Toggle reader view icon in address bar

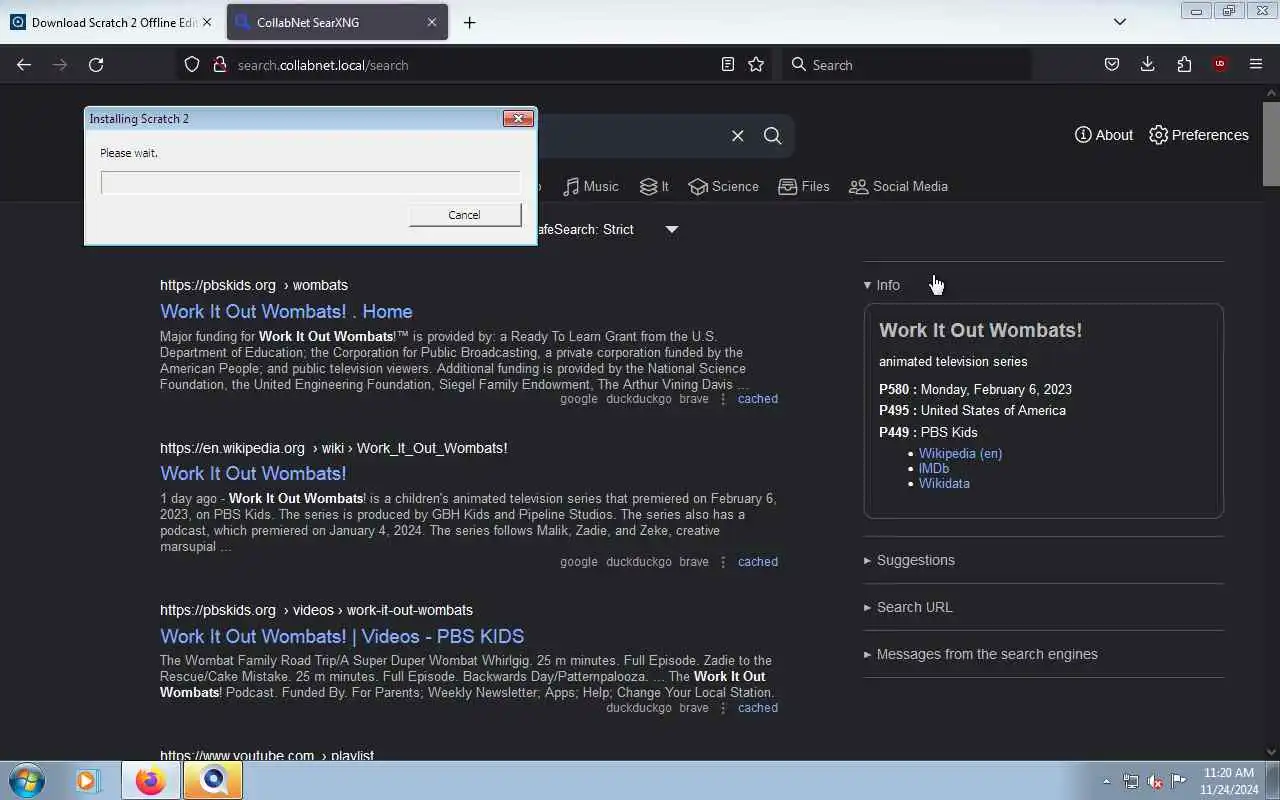[x=728, y=65]
